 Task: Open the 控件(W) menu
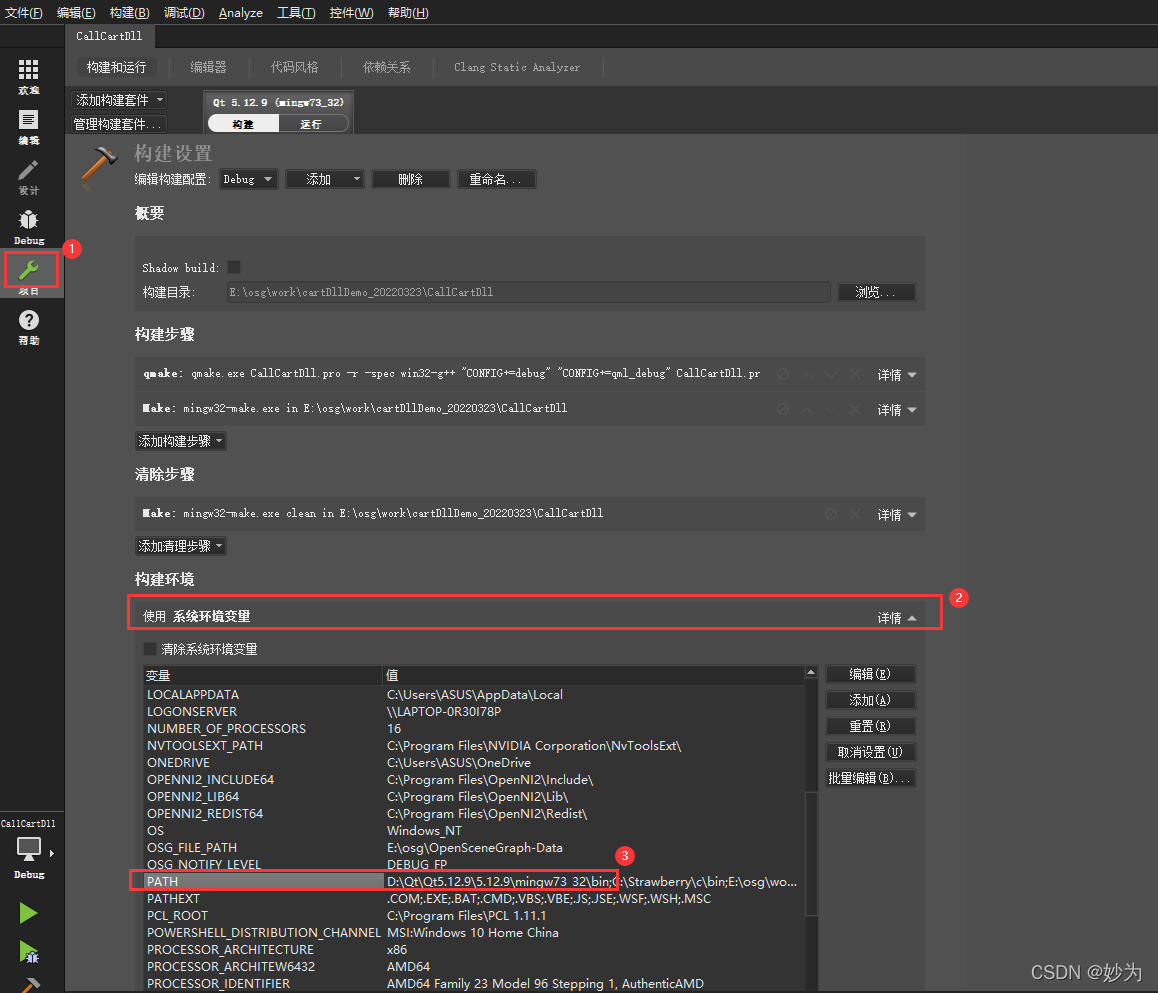point(351,13)
